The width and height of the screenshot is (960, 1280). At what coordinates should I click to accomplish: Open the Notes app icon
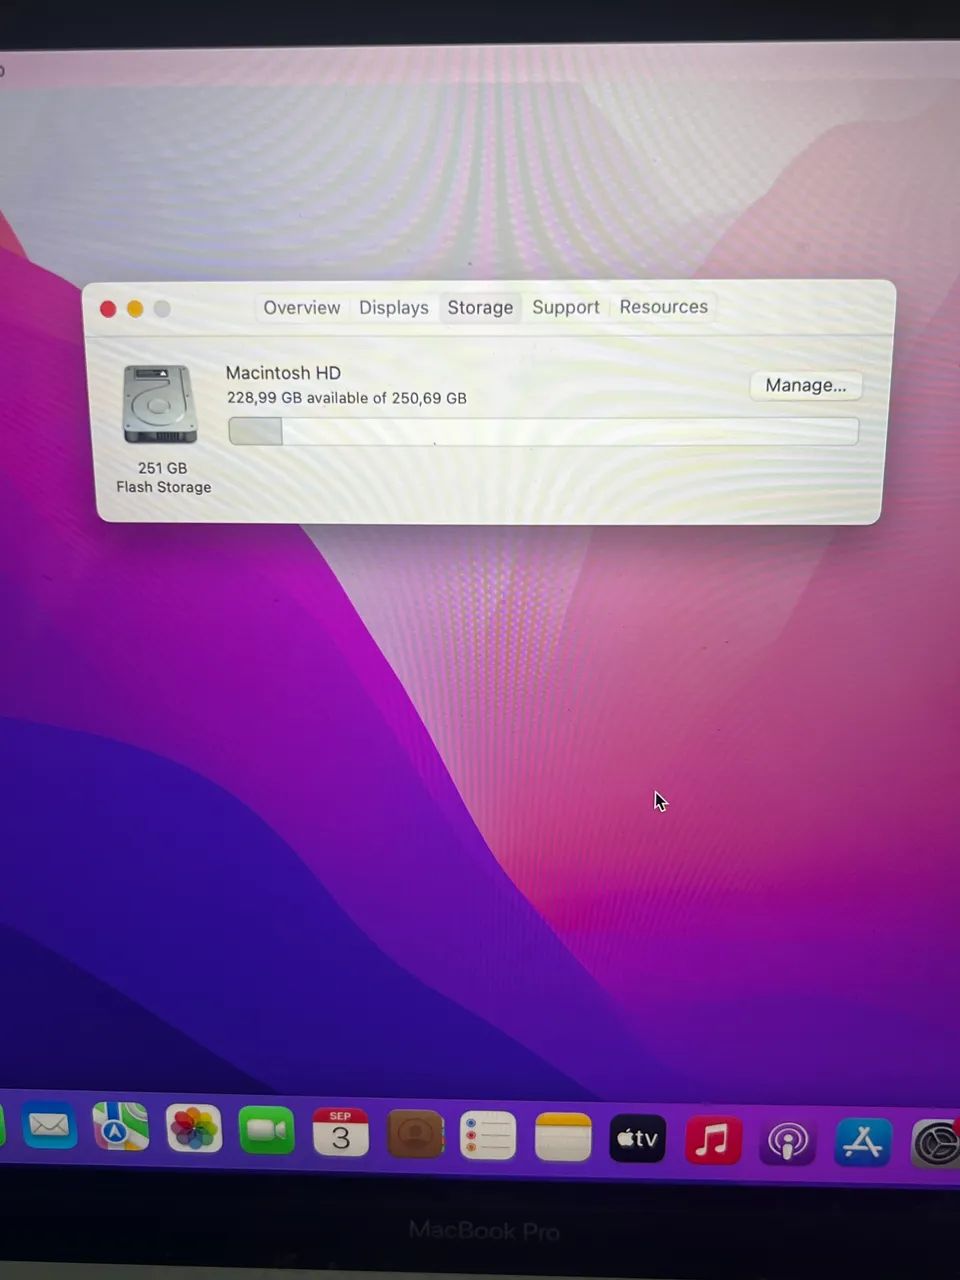pos(563,1137)
